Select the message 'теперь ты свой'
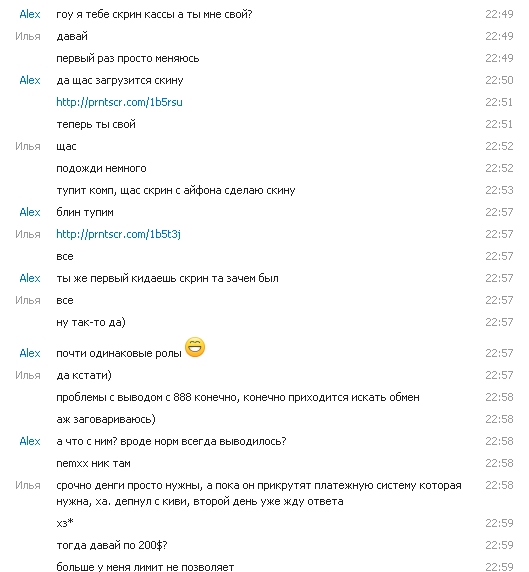This screenshot has width=529, height=572. 96,124
